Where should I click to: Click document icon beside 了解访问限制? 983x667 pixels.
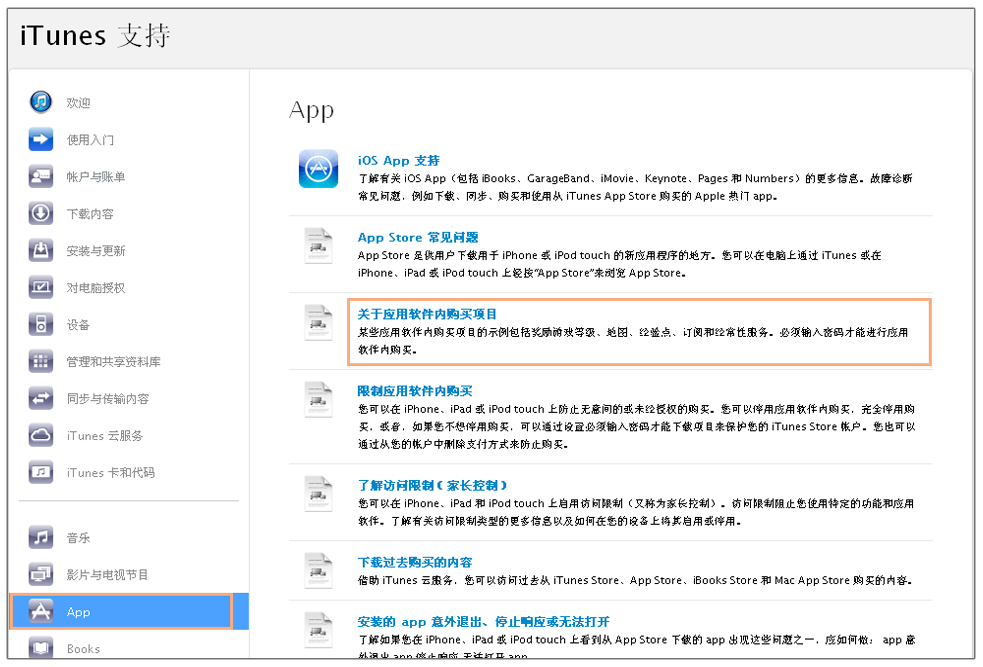[318, 494]
